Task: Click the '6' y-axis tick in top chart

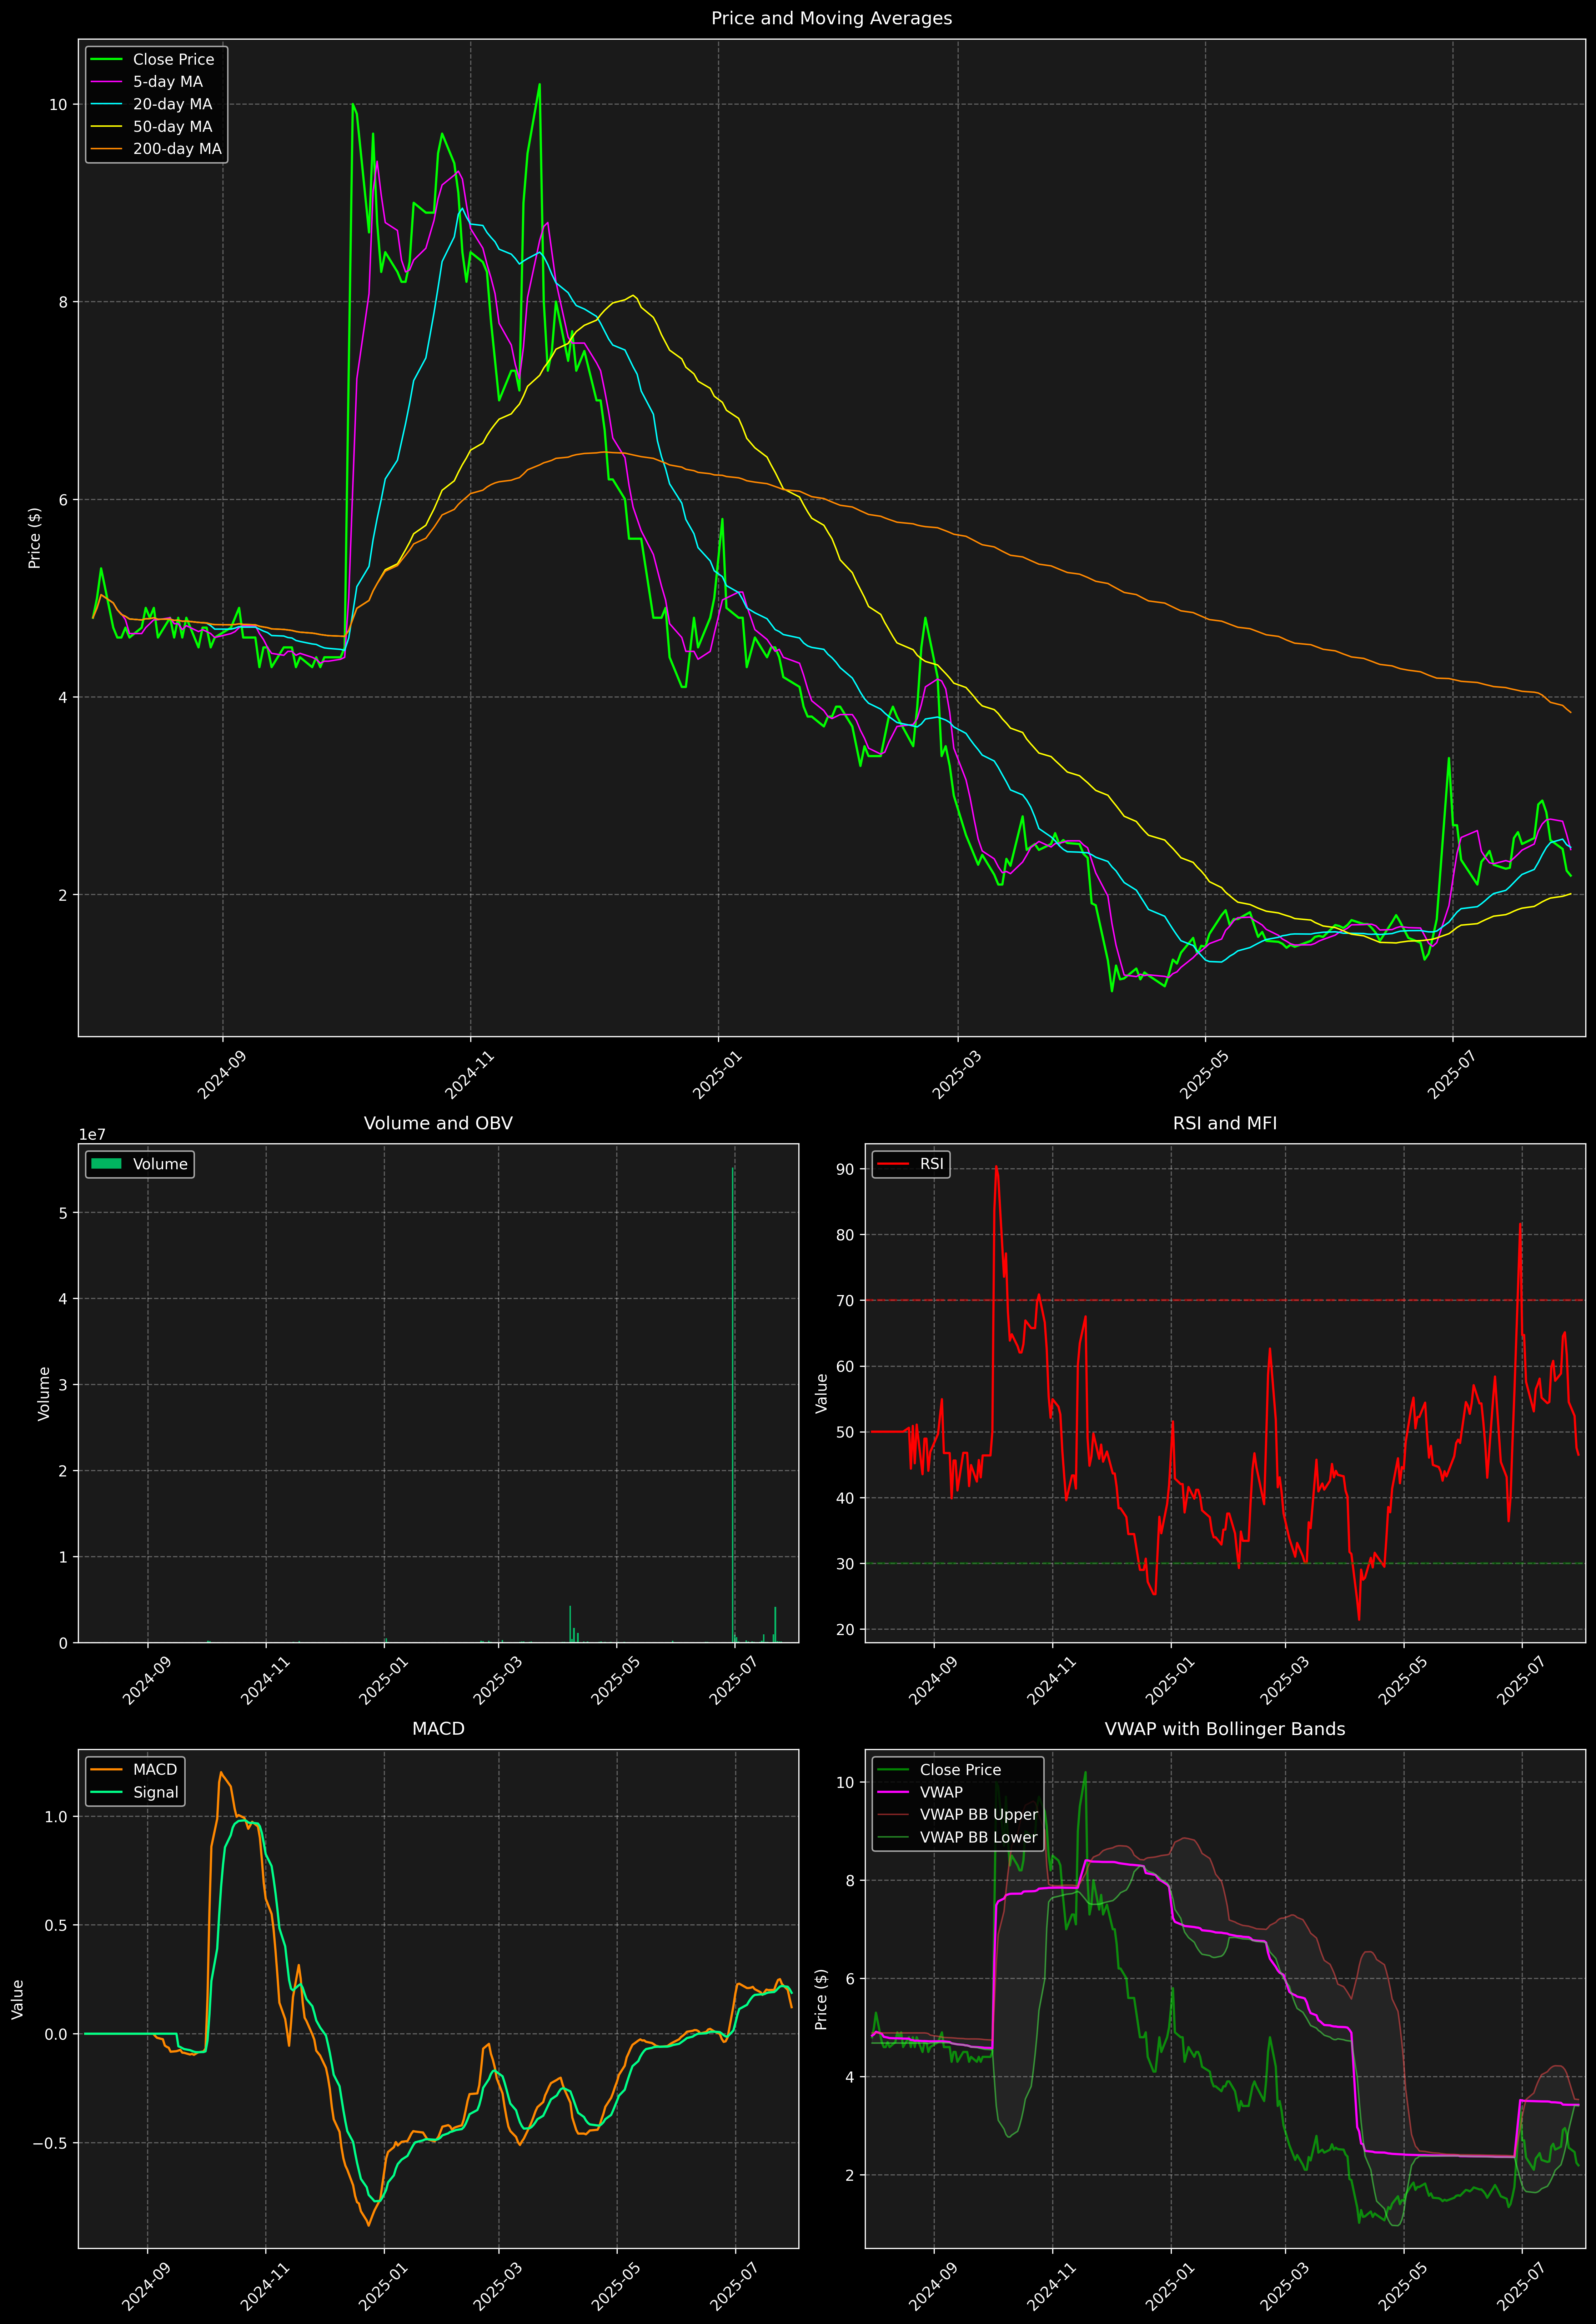Action: click(x=63, y=500)
